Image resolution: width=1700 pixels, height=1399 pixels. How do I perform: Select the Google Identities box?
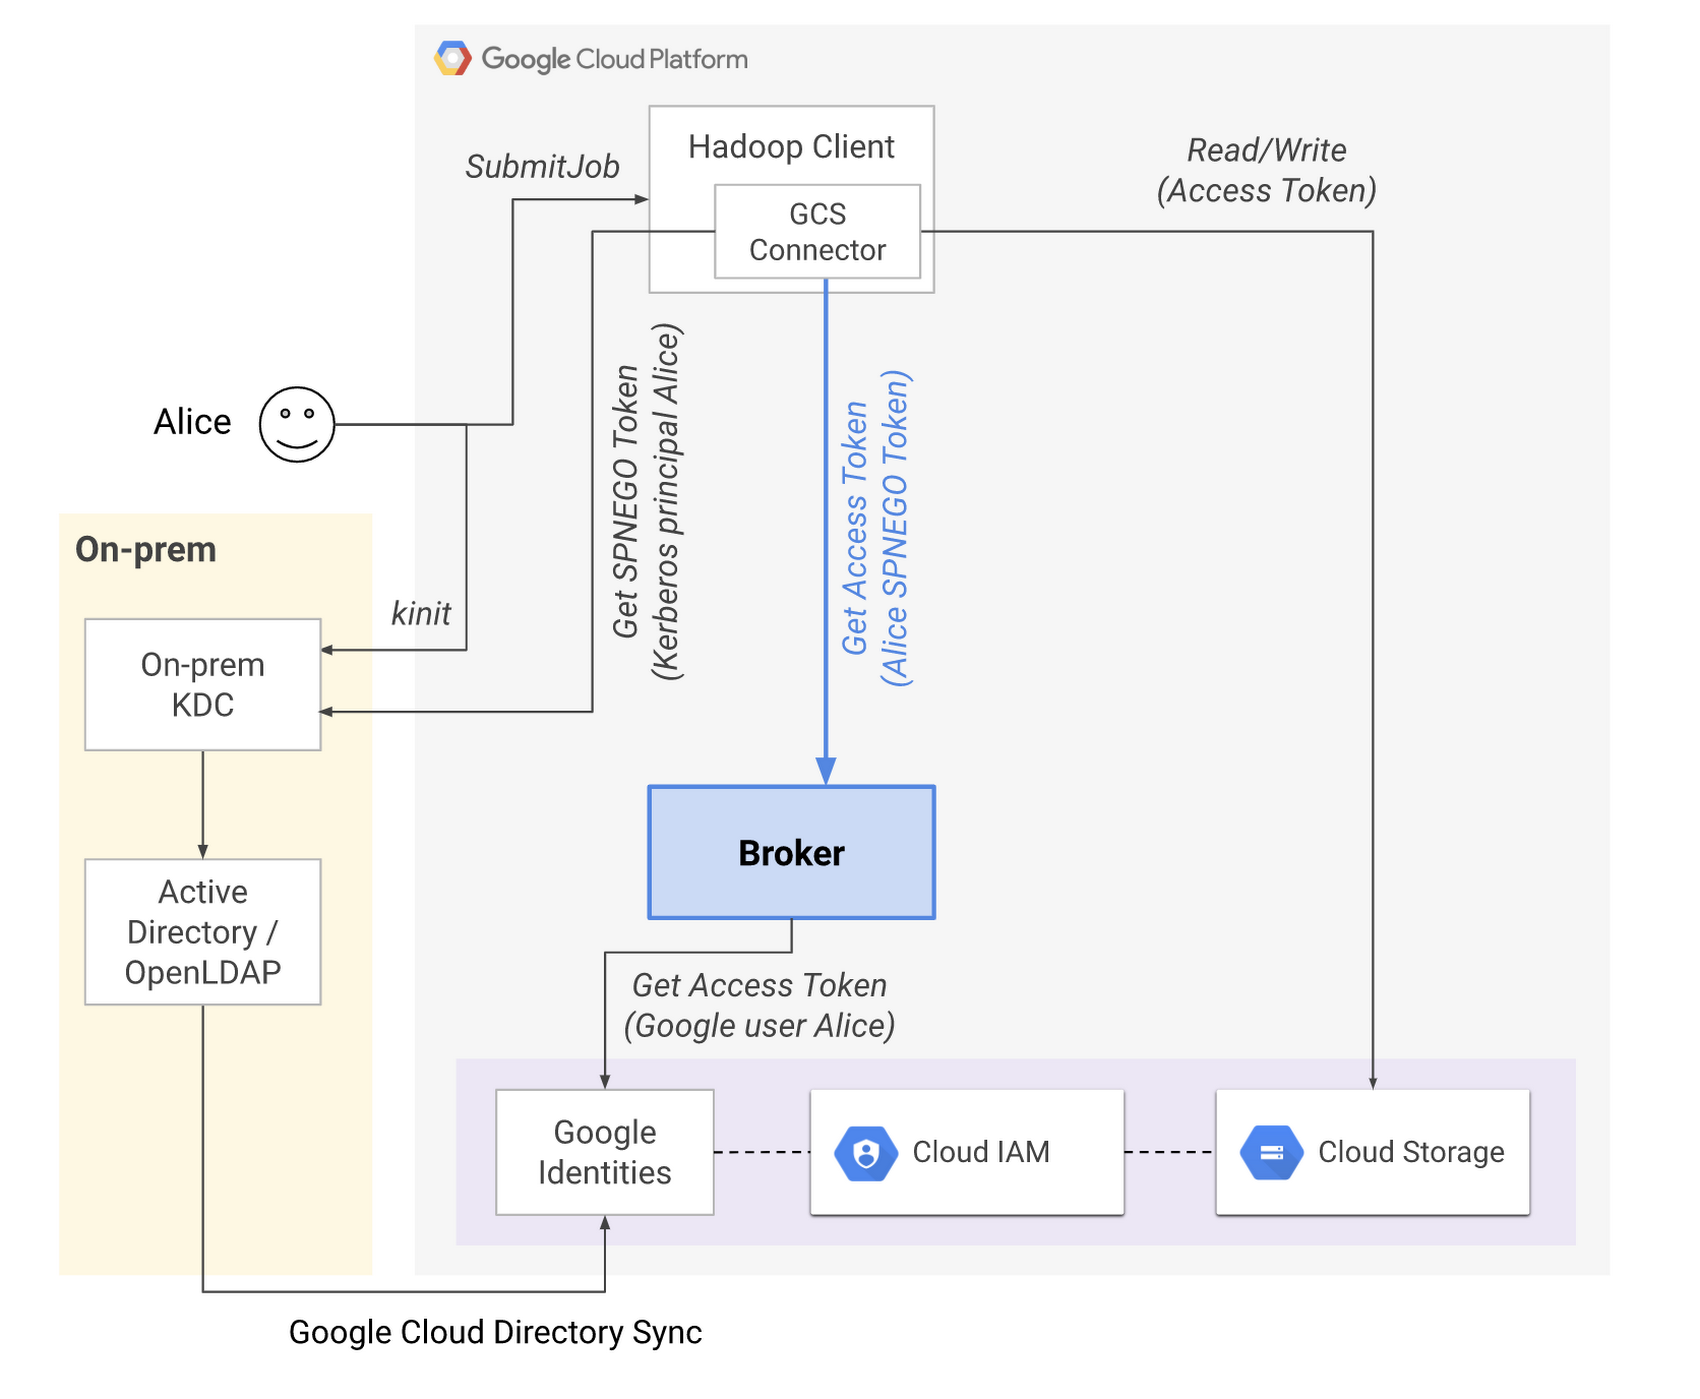(x=605, y=1152)
